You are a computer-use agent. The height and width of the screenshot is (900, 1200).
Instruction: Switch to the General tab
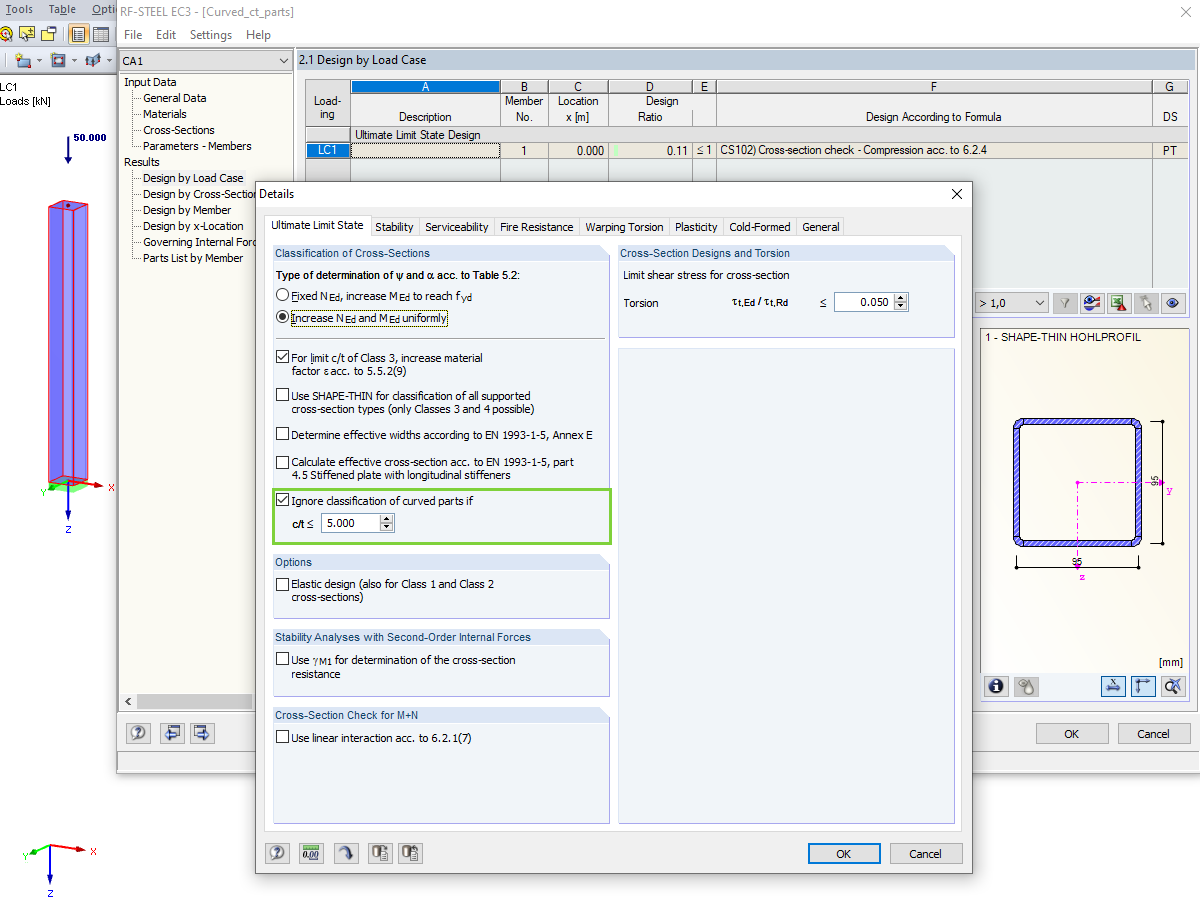coord(821,227)
